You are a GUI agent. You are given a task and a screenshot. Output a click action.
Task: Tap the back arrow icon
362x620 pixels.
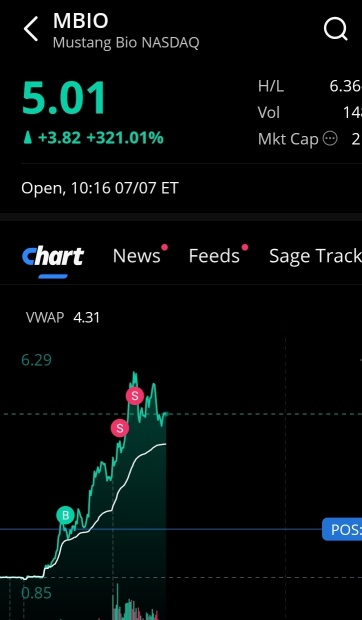(x=31, y=29)
